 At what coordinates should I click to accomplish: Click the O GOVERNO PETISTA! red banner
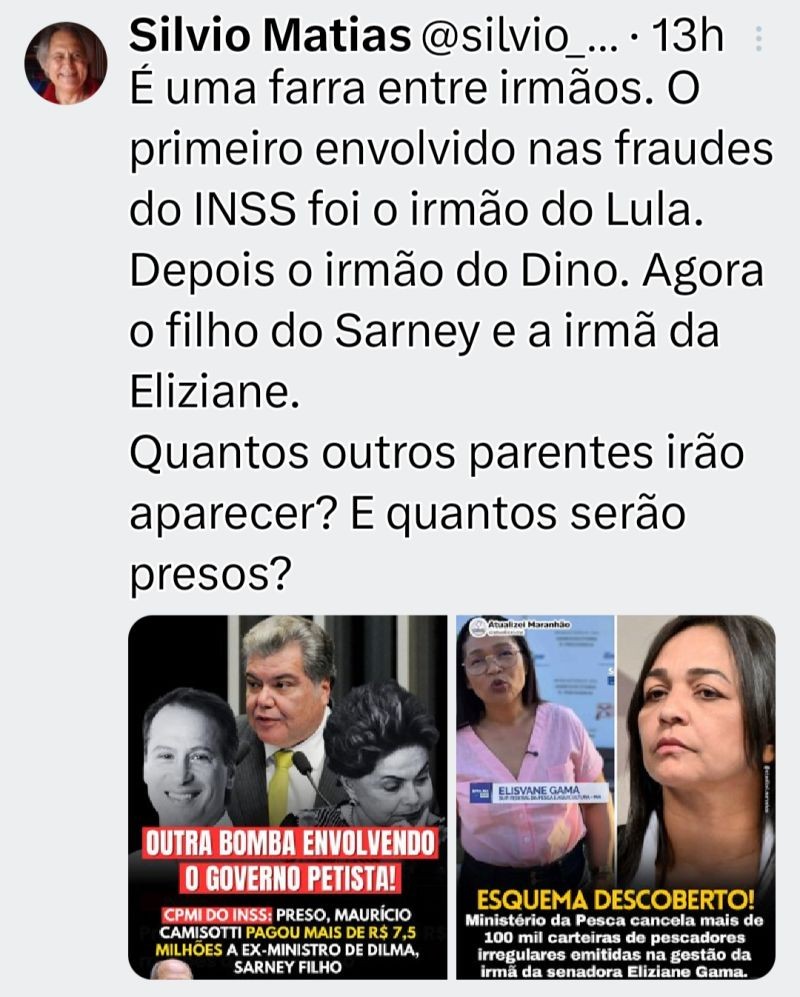(290, 879)
